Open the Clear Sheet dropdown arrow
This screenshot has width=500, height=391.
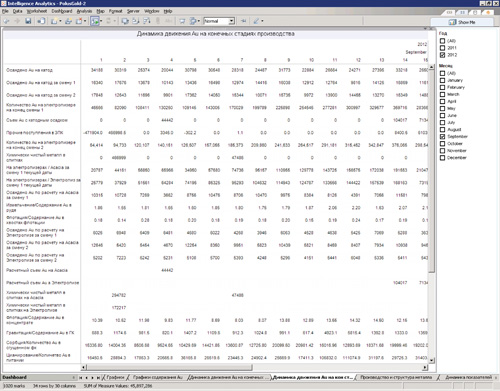click(x=85, y=21)
